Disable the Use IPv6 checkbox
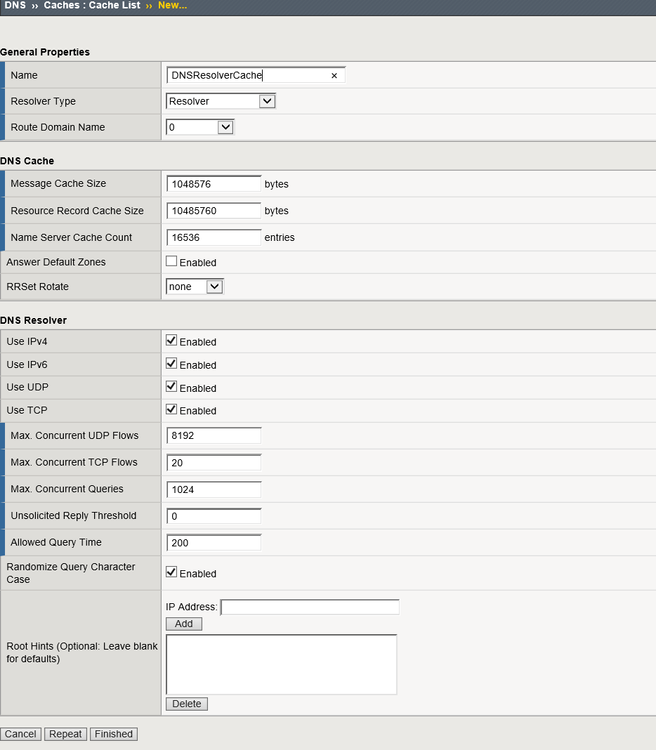Screen dimensions: 656x750 tap(172, 364)
